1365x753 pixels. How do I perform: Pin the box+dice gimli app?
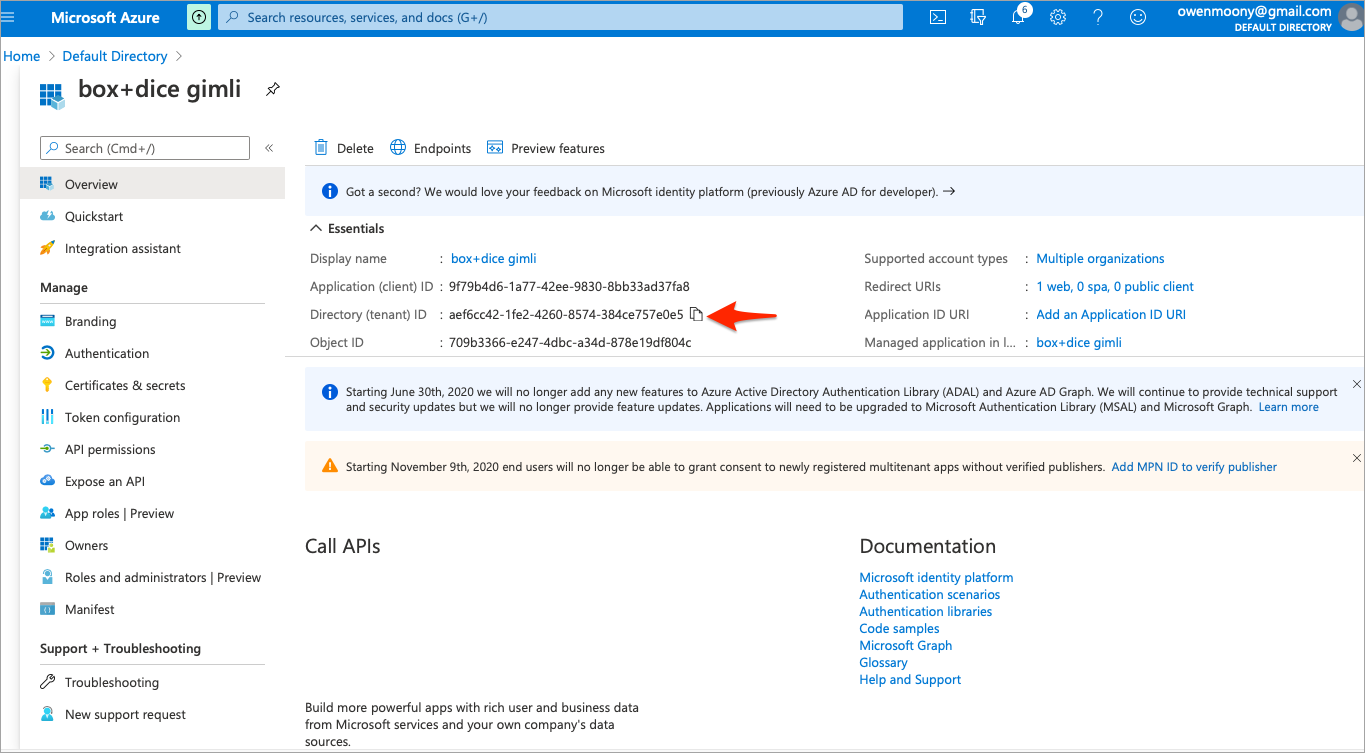coord(272,89)
